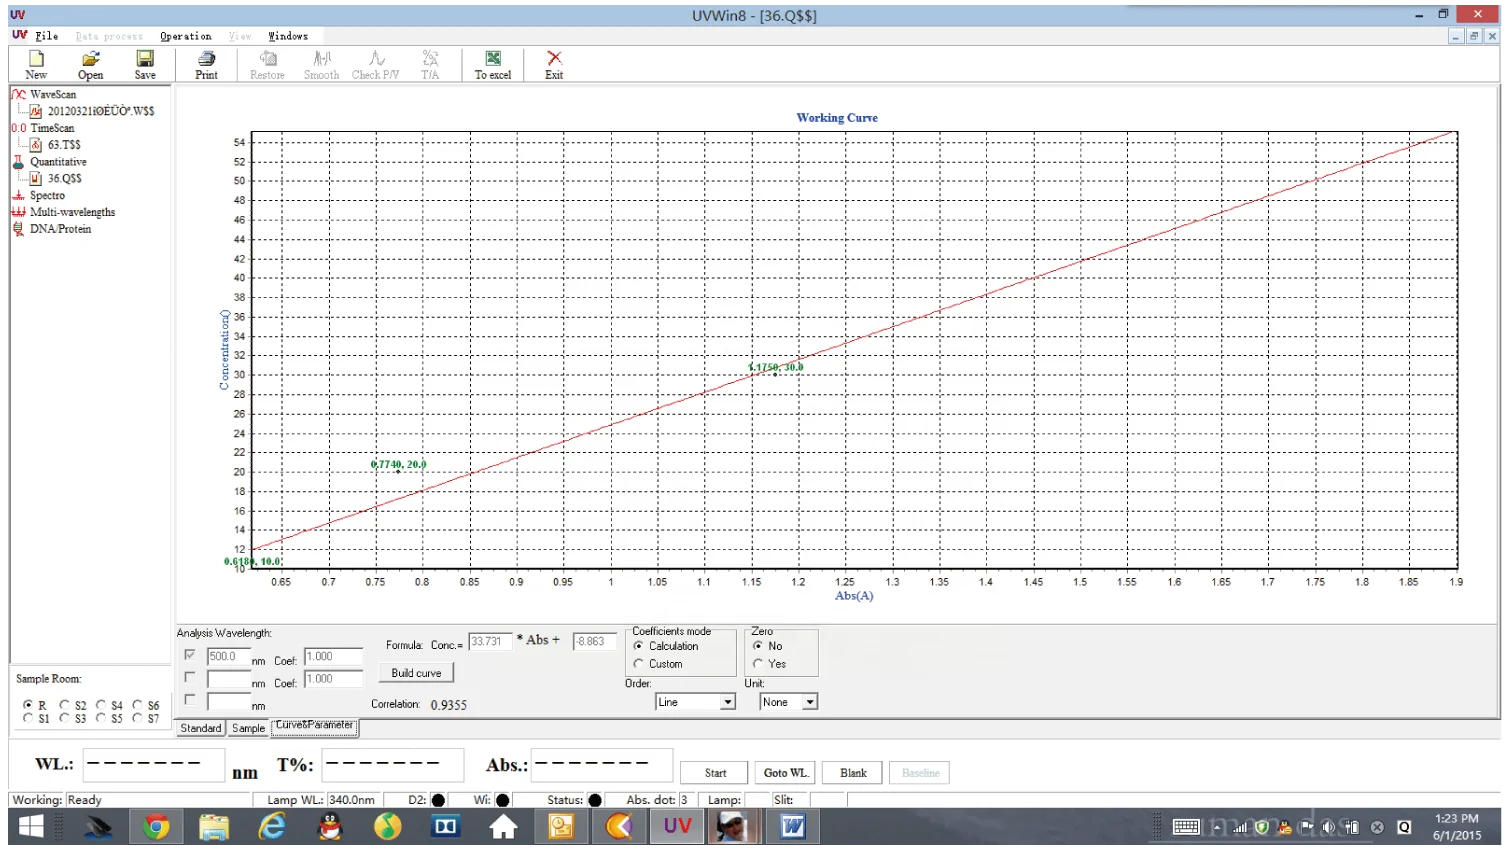The height and width of the screenshot is (850, 1510).
Task: Open the File menu
Action: pyautogui.click(x=46, y=36)
